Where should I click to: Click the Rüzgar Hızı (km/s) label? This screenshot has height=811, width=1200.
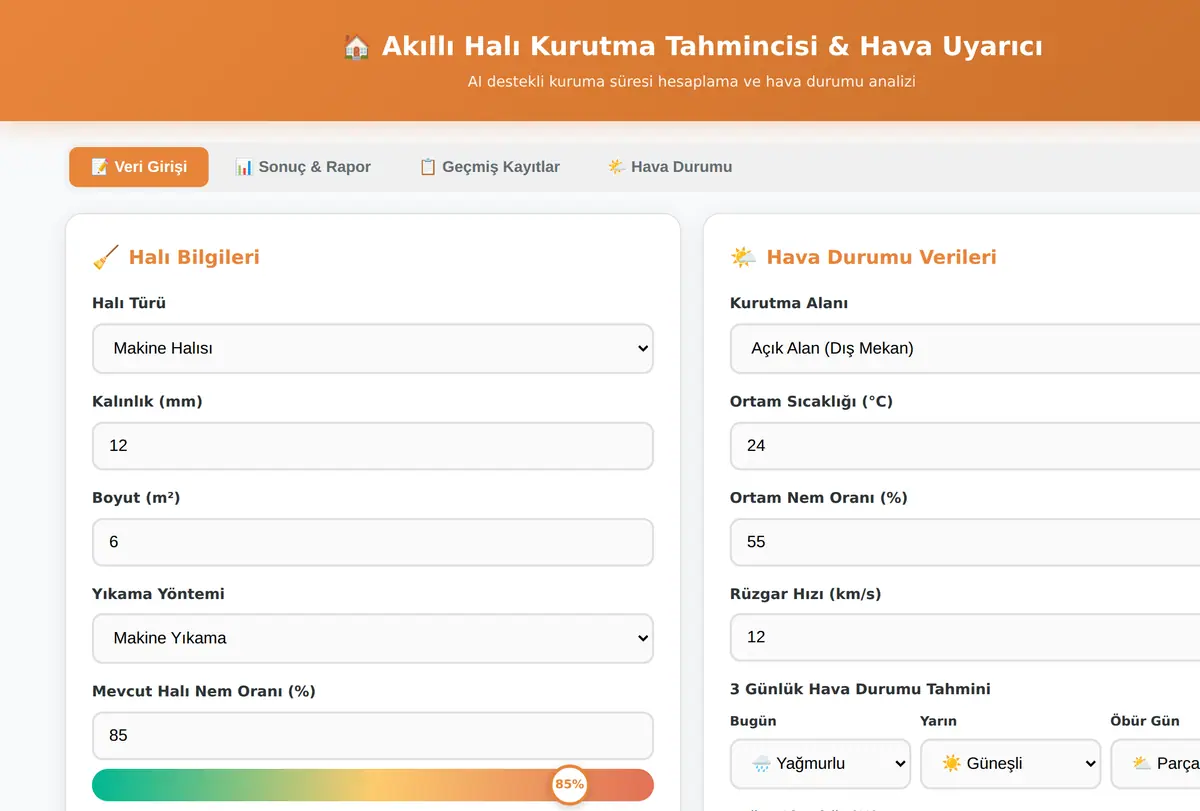pyautogui.click(x=806, y=593)
